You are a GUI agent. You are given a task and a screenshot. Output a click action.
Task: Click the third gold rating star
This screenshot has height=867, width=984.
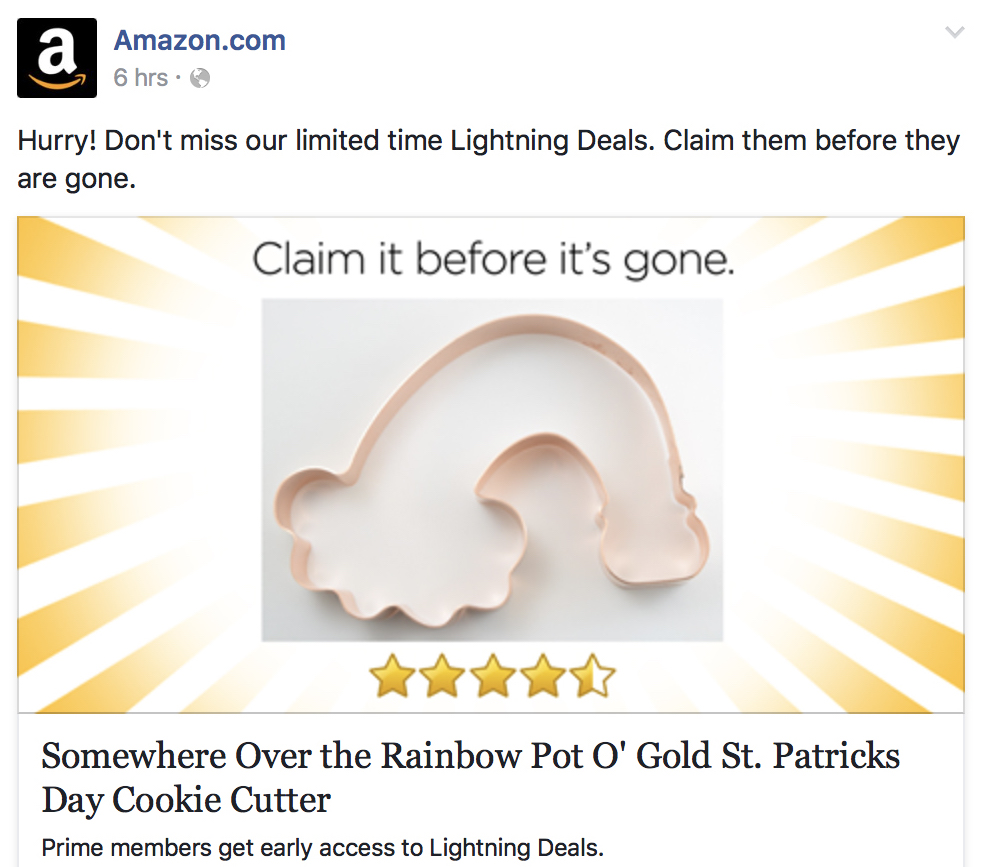(492, 676)
